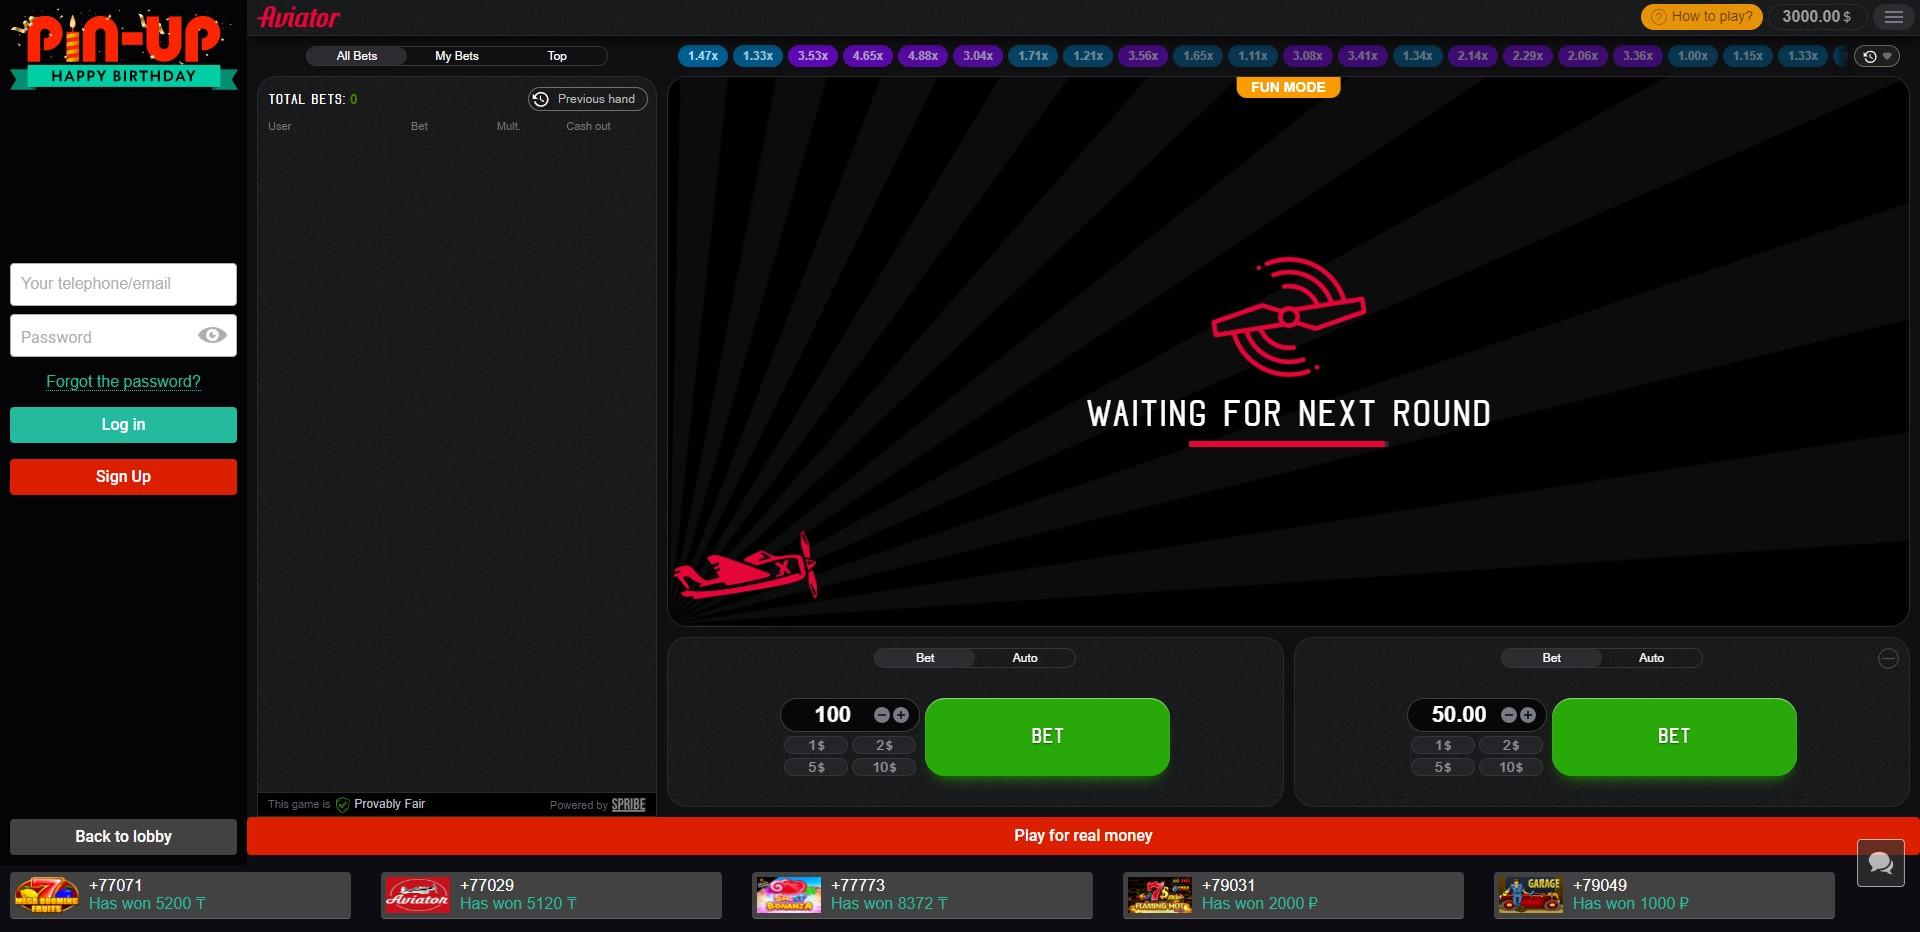This screenshot has height=932, width=1920.
Task: Switch to the My Bets tab
Action: 457,56
